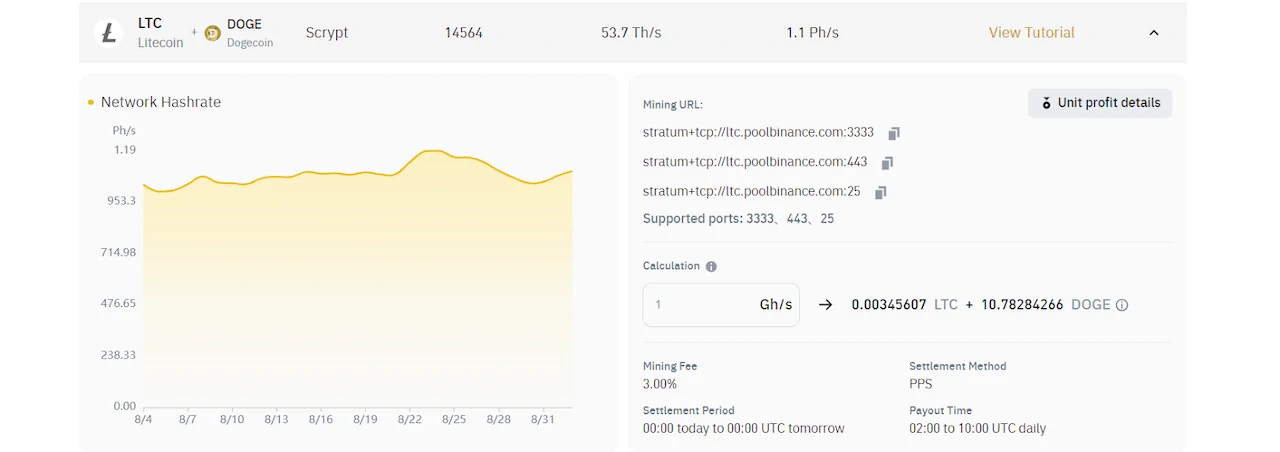Click the Scrypt algorithm label
Image resolution: width=1280 pixels, height=452 pixels.
327,33
